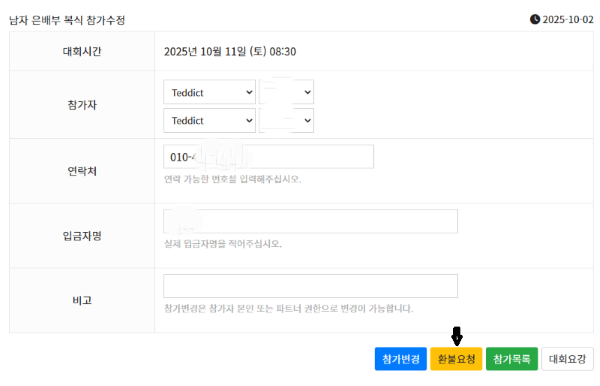Click the 참가변경 blue button
The height and width of the screenshot is (386, 600).
tap(401, 359)
